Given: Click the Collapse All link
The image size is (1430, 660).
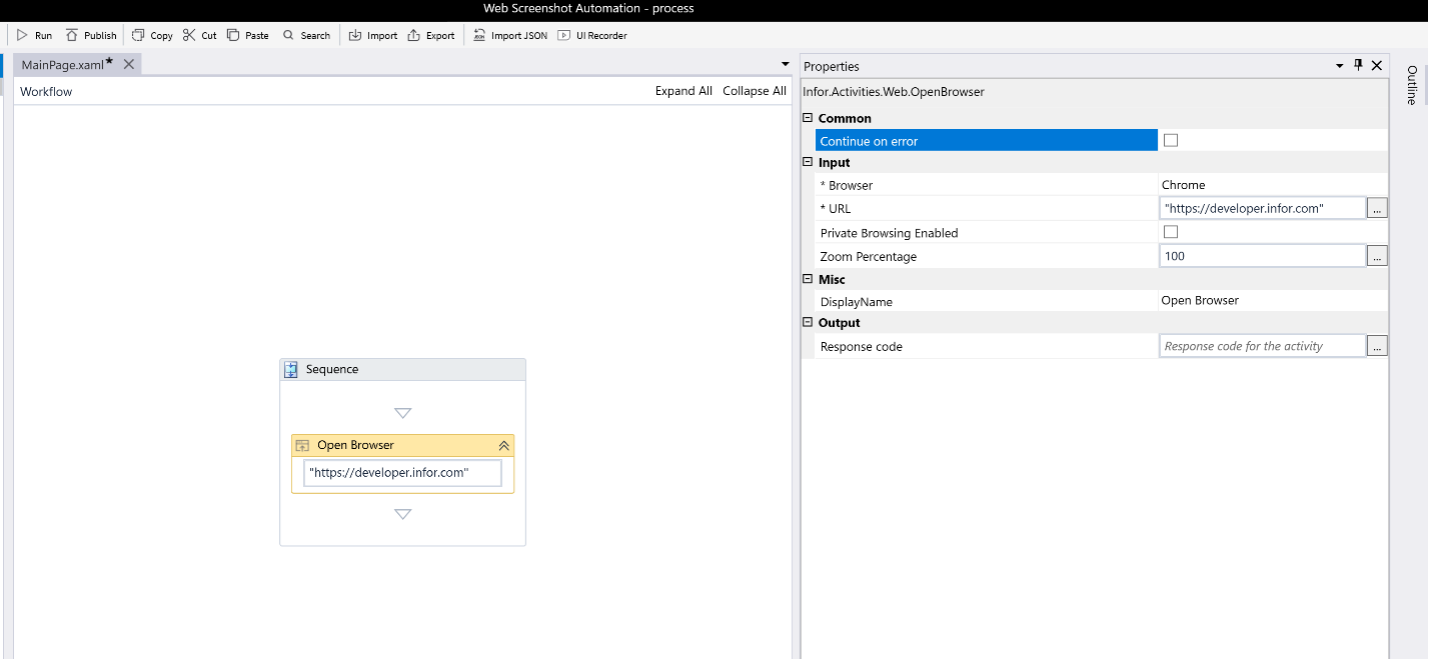Looking at the screenshot, I should [754, 91].
